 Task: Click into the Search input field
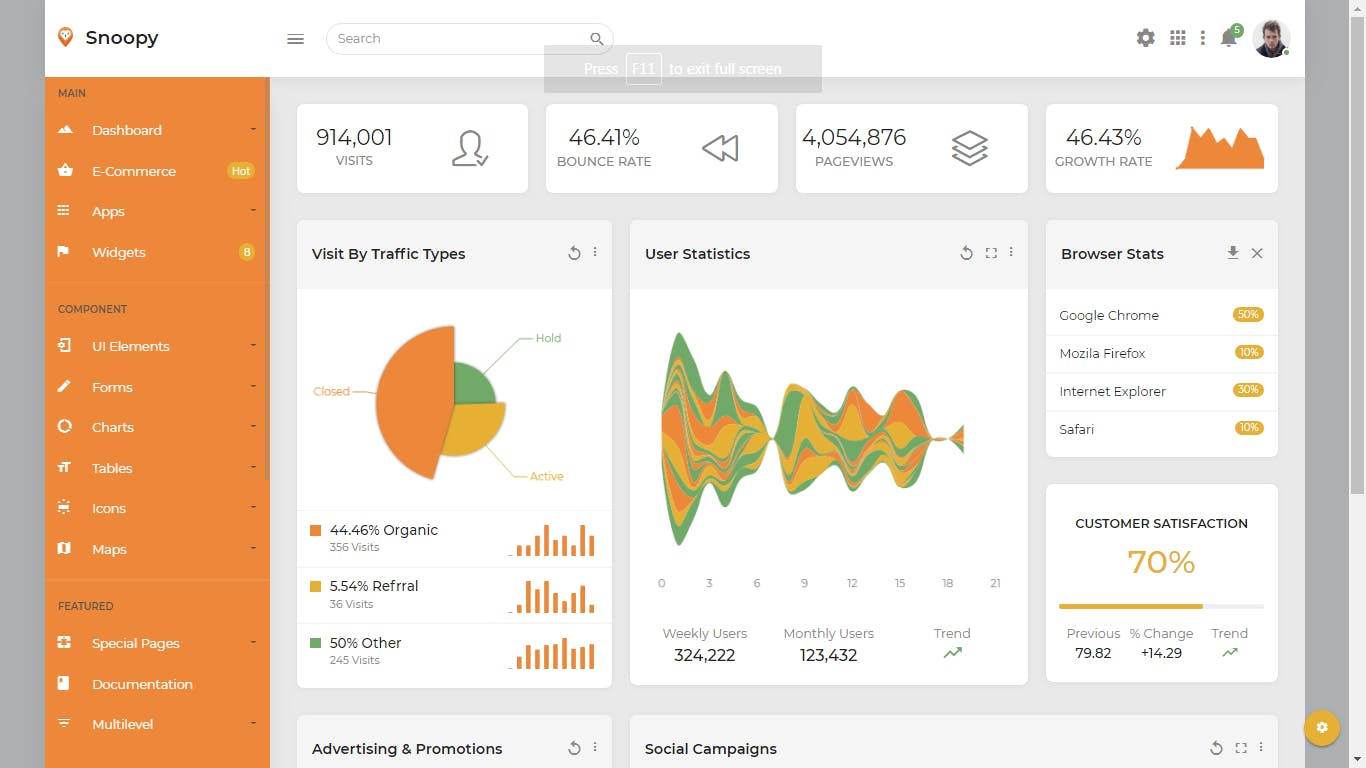point(460,39)
